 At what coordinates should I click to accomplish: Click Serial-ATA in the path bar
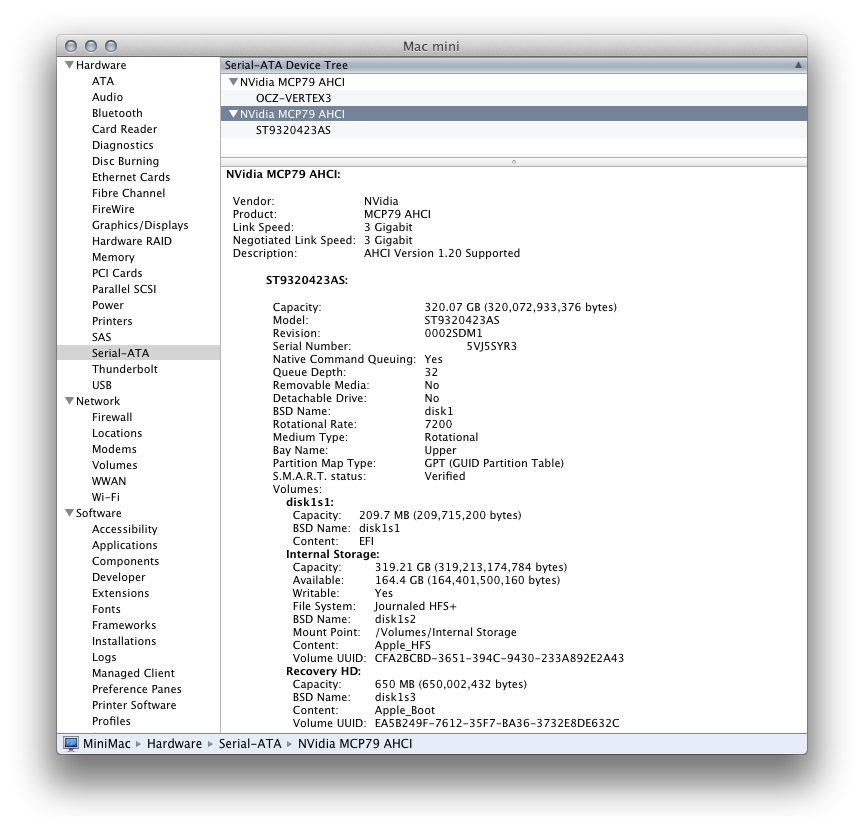tap(250, 744)
